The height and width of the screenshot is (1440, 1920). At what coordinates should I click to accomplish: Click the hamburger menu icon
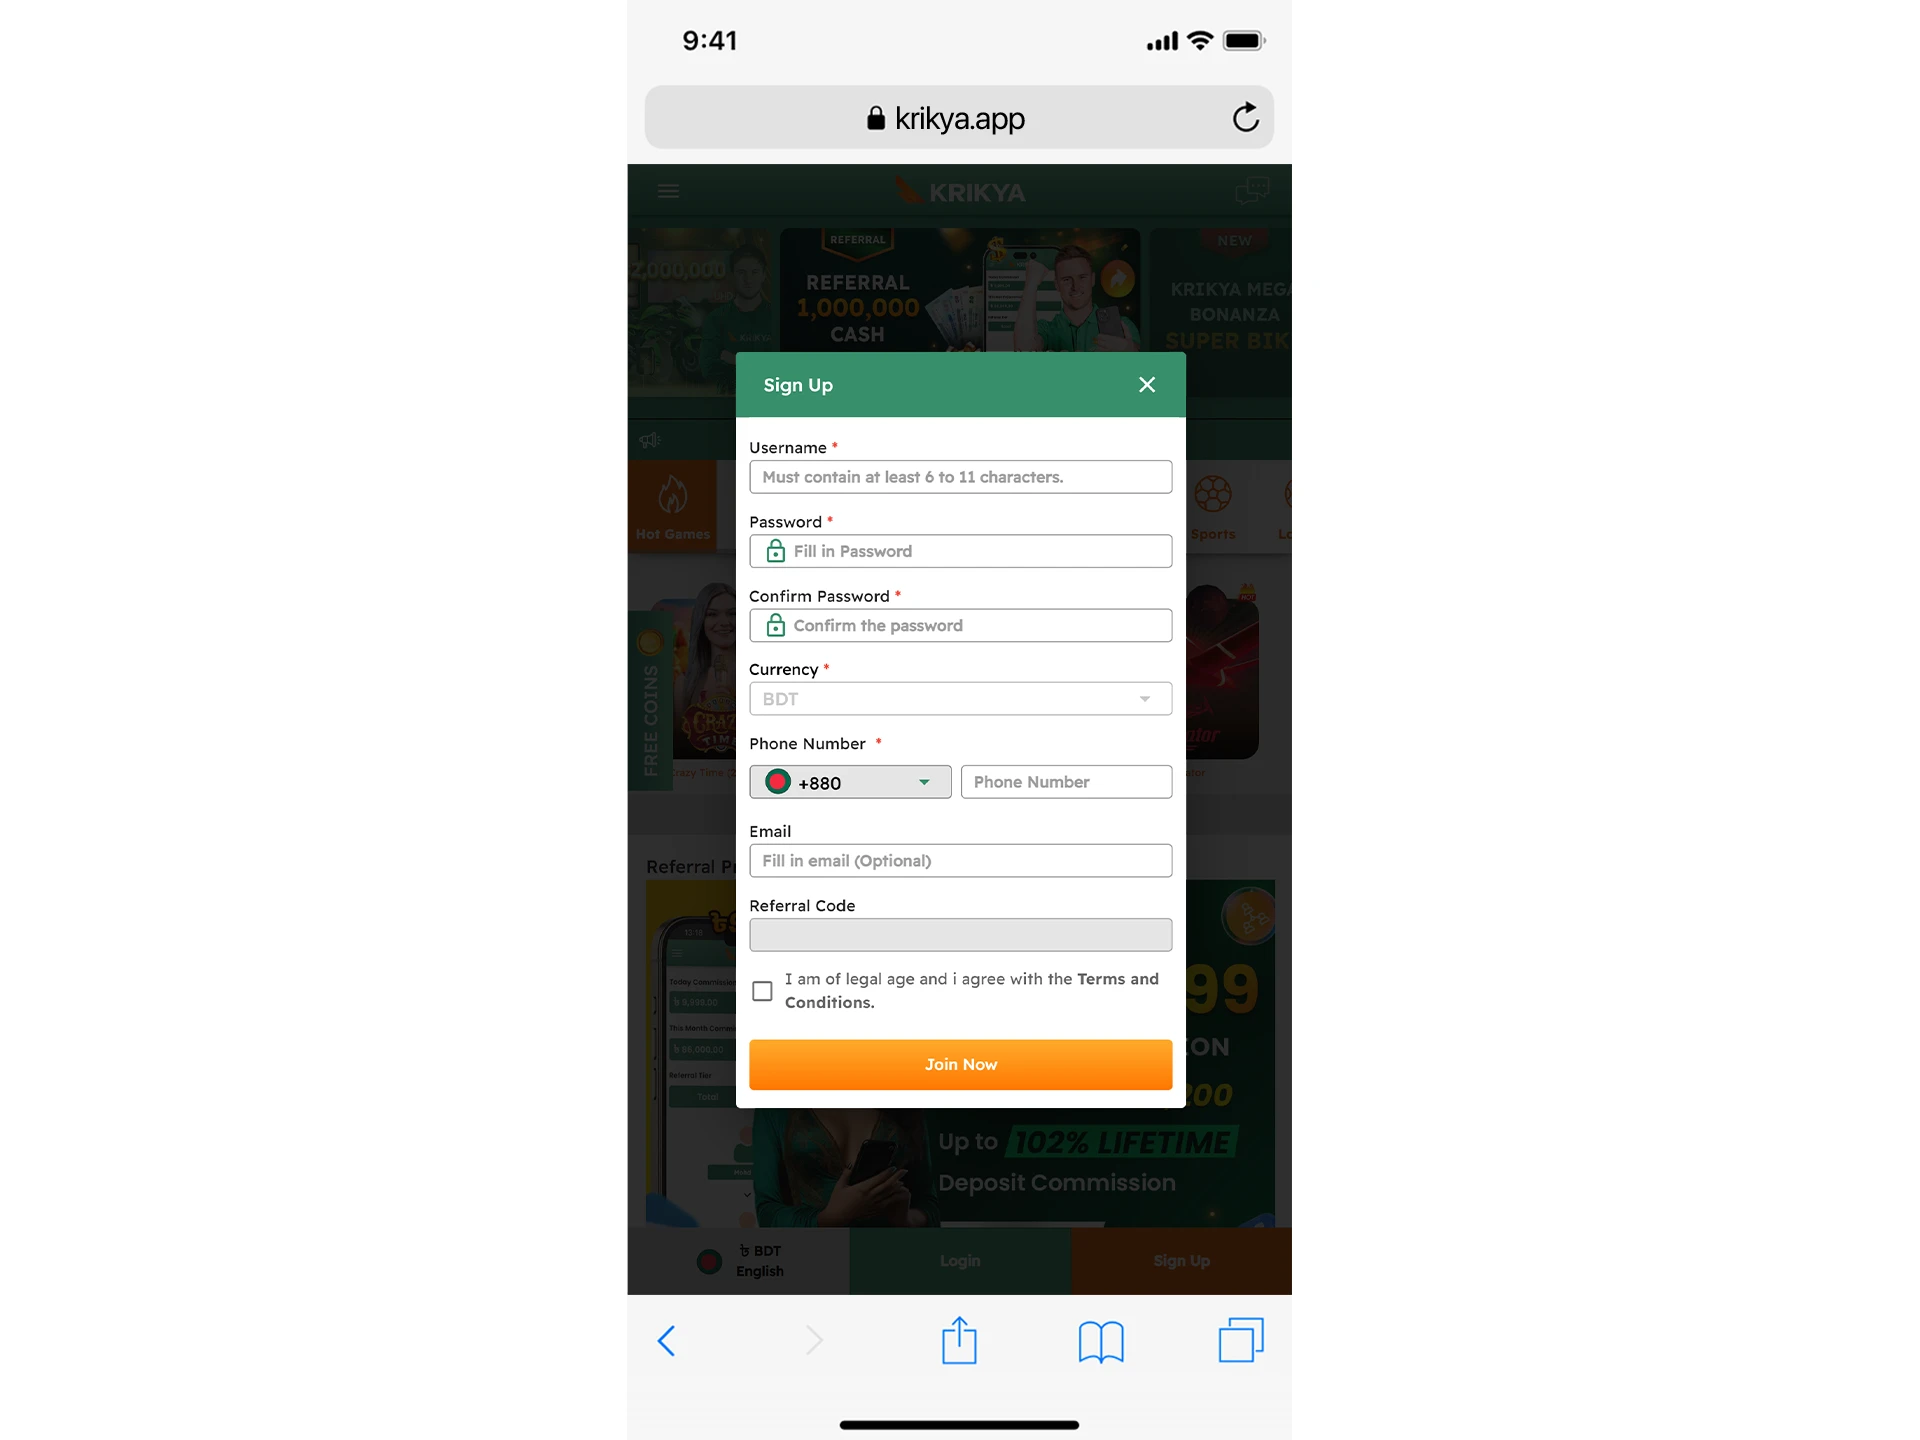pyautogui.click(x=670, y=192)
